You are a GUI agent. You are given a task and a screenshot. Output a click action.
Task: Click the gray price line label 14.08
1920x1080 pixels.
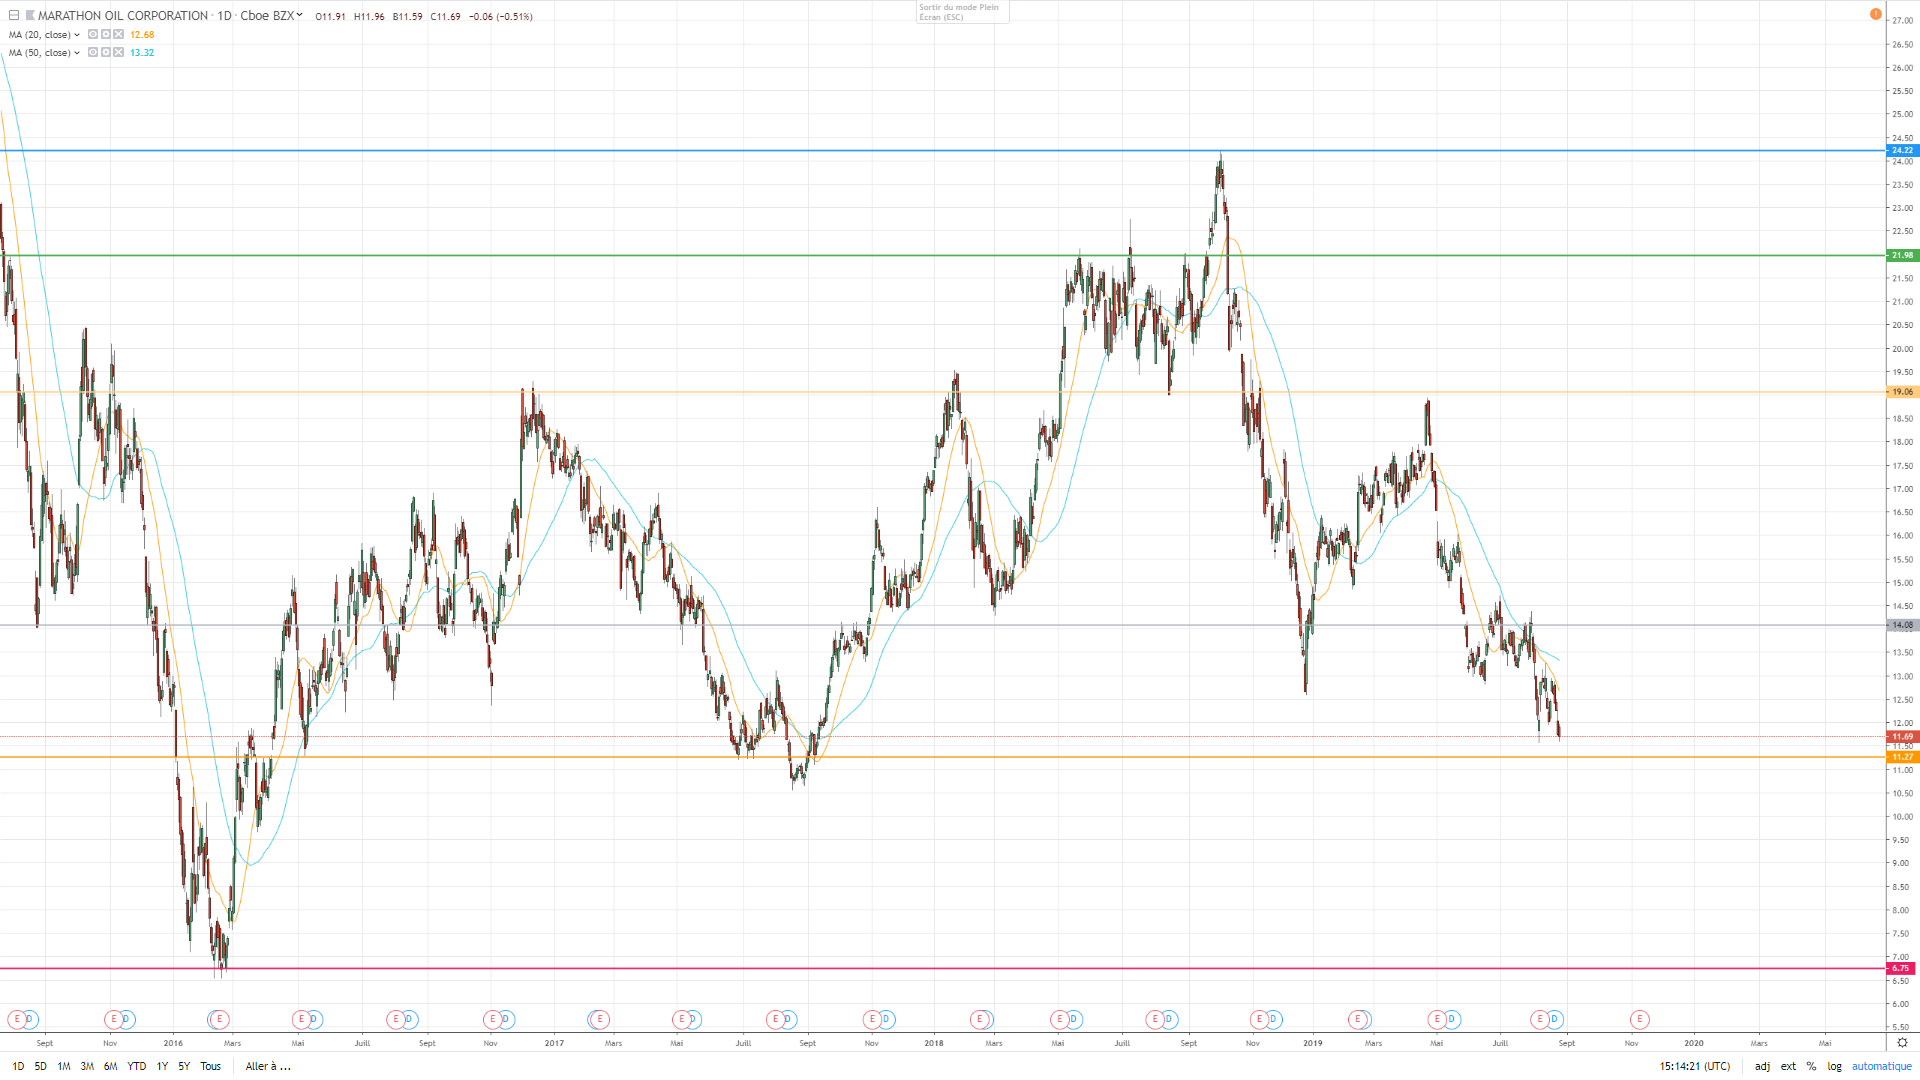point(1902,626)
